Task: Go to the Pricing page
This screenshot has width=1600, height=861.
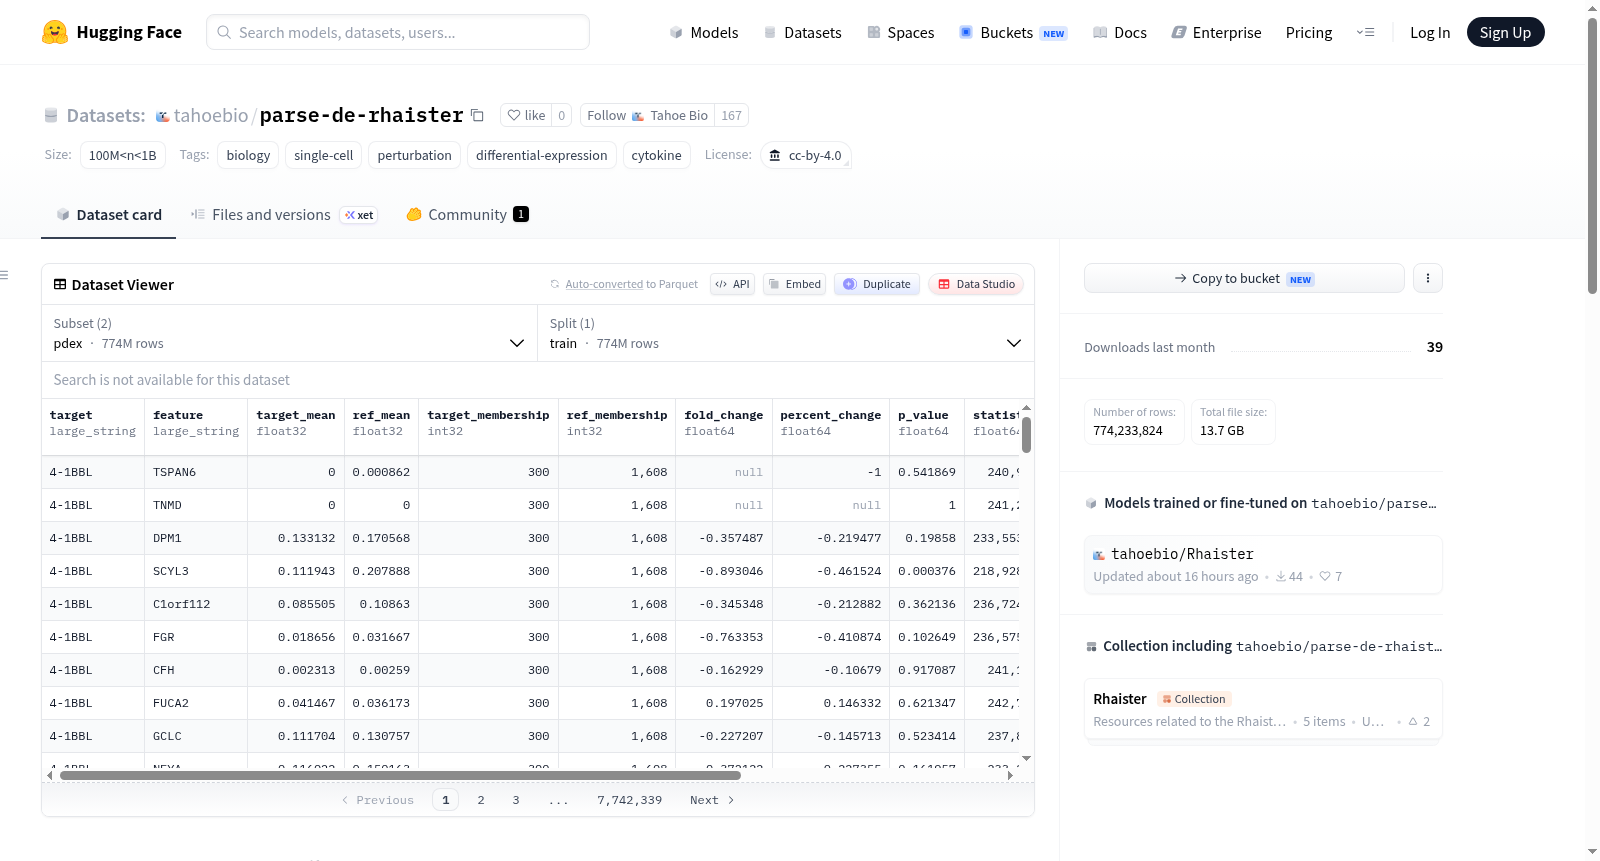Action: pyautogui.click(x=1309, y=32)
